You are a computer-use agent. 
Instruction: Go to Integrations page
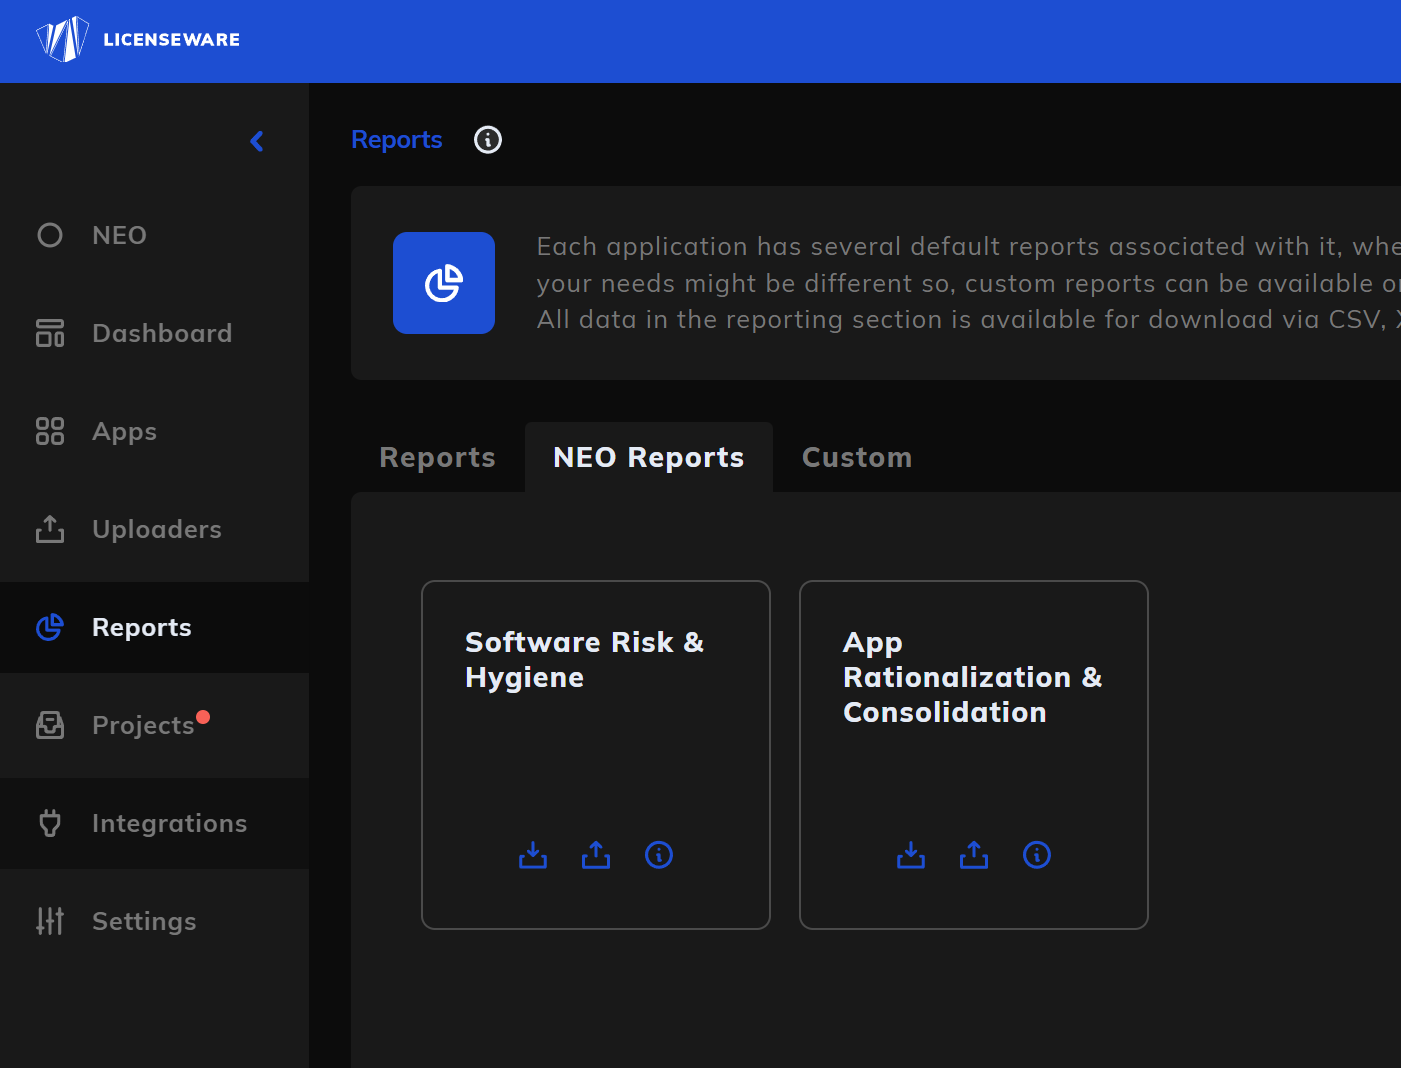click(169, 823)
